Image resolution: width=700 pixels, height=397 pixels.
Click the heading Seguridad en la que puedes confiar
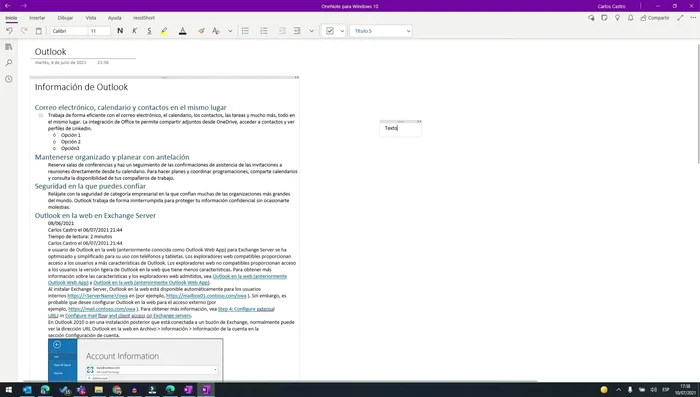[x=90, y=186]
